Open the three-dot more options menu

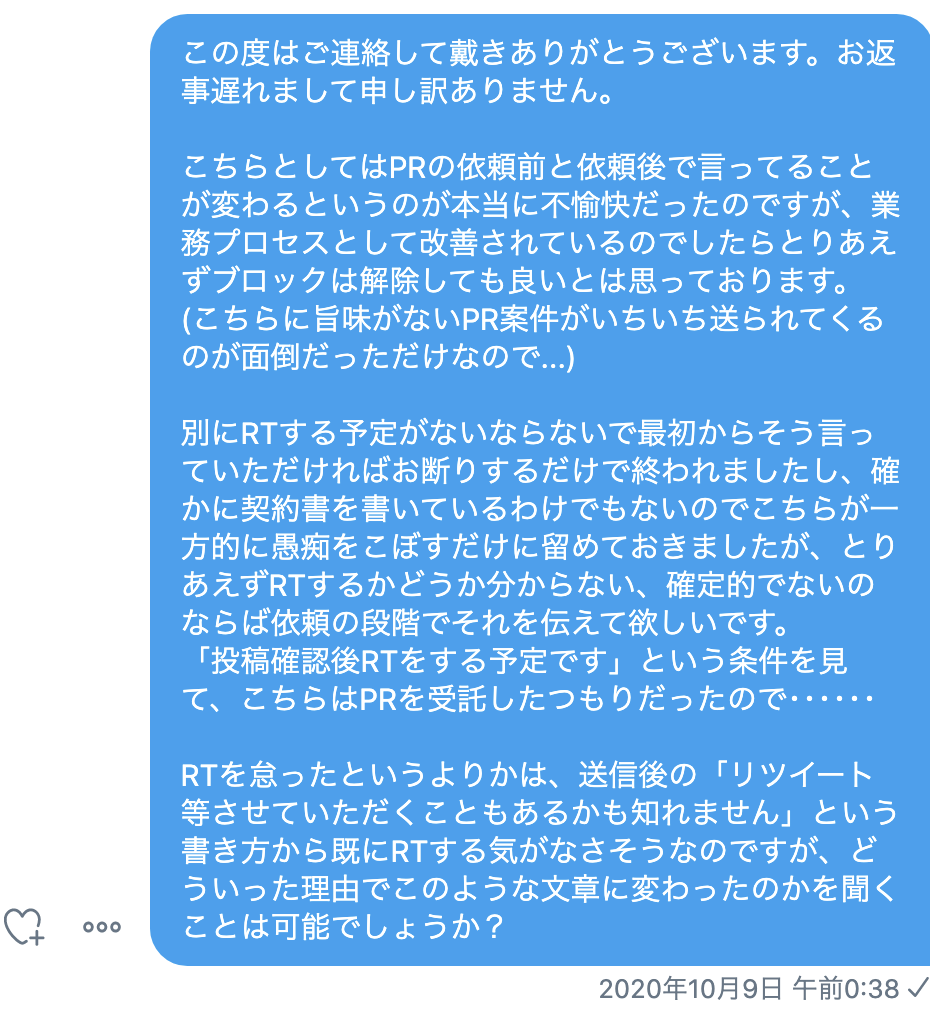click(102, 927)
